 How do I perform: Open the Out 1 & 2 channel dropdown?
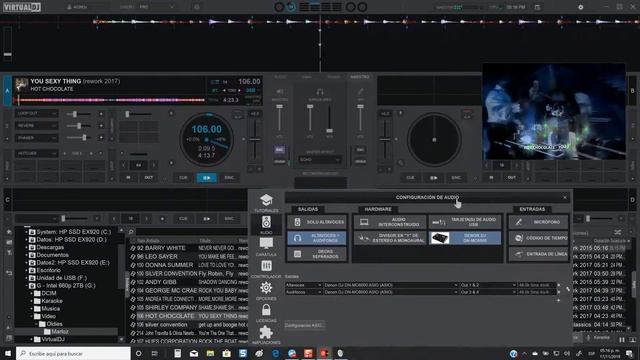488,285
